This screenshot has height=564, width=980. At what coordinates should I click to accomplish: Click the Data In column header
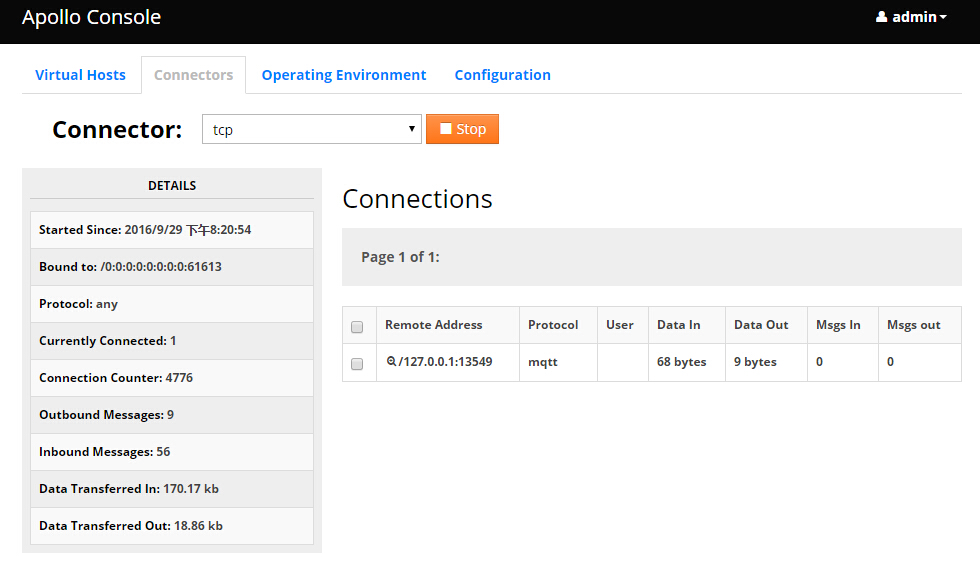coord(678,325)
